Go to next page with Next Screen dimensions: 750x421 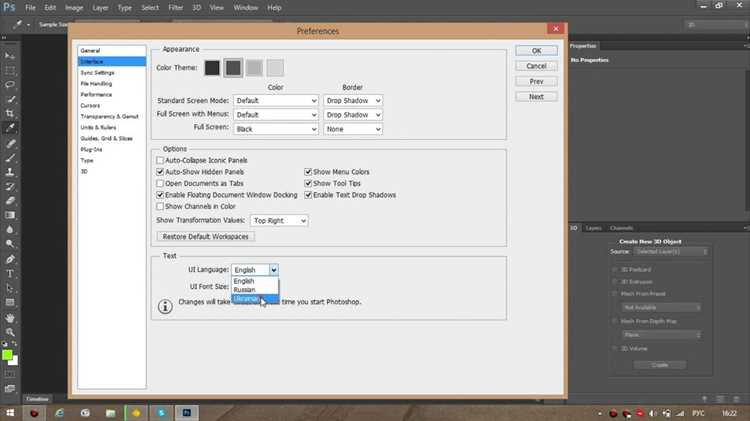point(536,97)
